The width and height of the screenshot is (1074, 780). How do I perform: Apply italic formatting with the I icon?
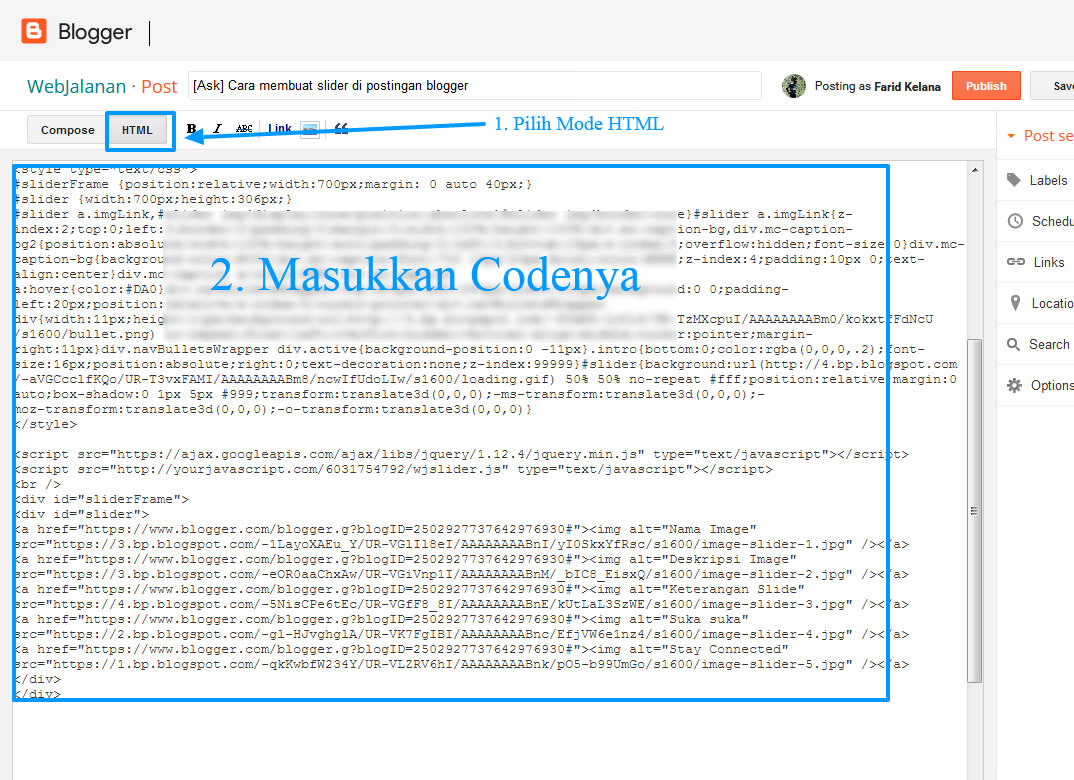(218, 129)
